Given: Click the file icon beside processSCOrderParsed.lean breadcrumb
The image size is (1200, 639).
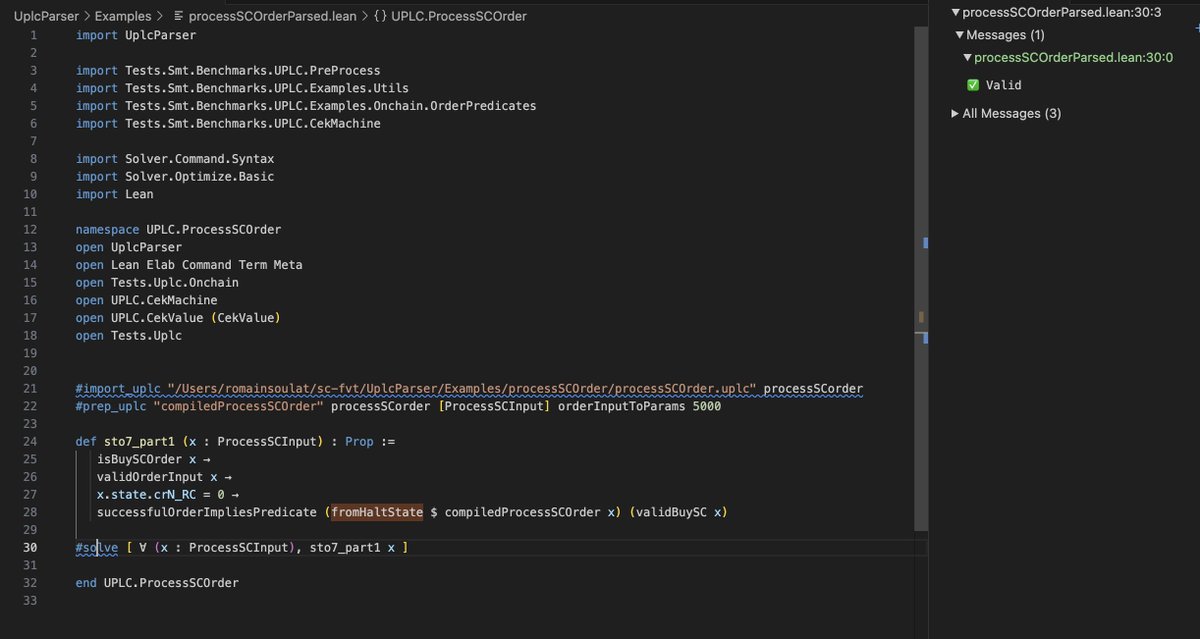Looking at the screenshot, I should tap(180, 15).
